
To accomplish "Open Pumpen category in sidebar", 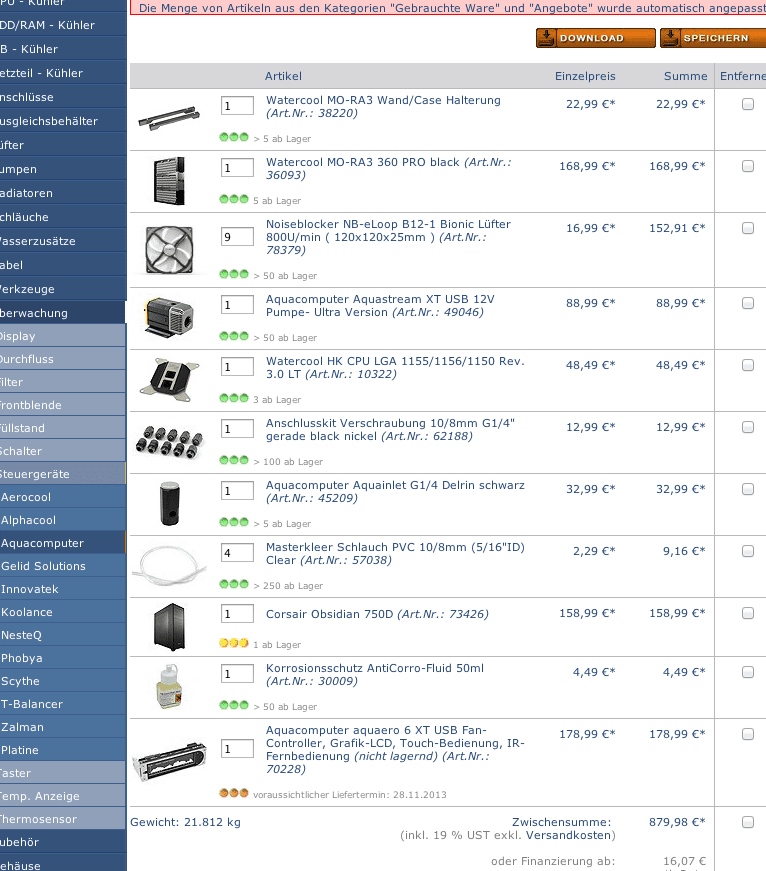I will pyautogui.click(x=63, y=169).
